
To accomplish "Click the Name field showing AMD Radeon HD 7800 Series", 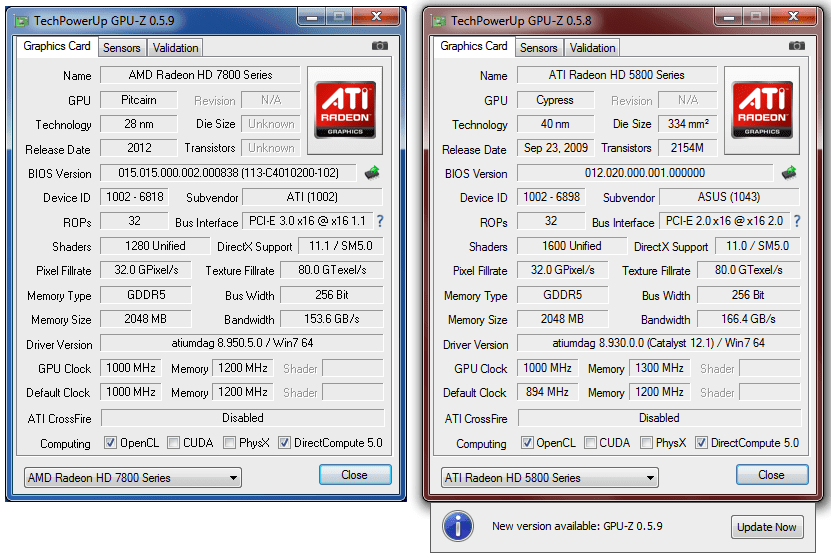I will 200,75.
